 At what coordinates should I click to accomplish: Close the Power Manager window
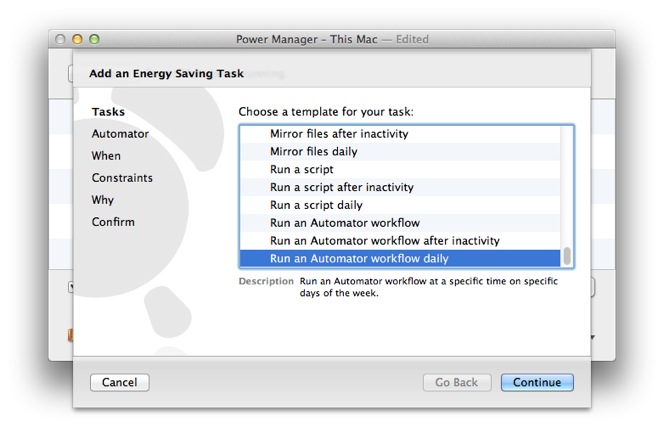[59, 39]
